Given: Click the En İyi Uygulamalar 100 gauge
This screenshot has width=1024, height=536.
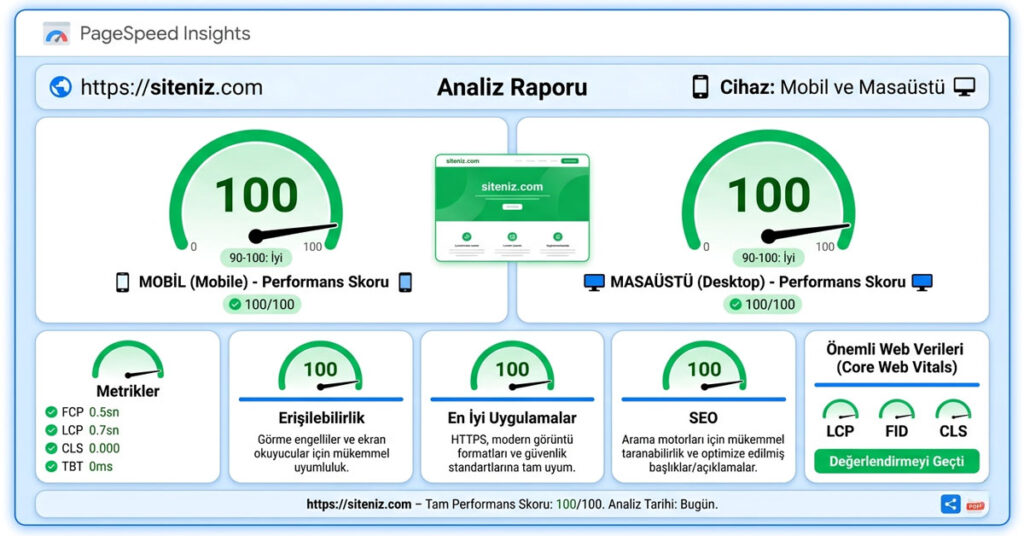Looking at the screenshot, I should point(512,366).
